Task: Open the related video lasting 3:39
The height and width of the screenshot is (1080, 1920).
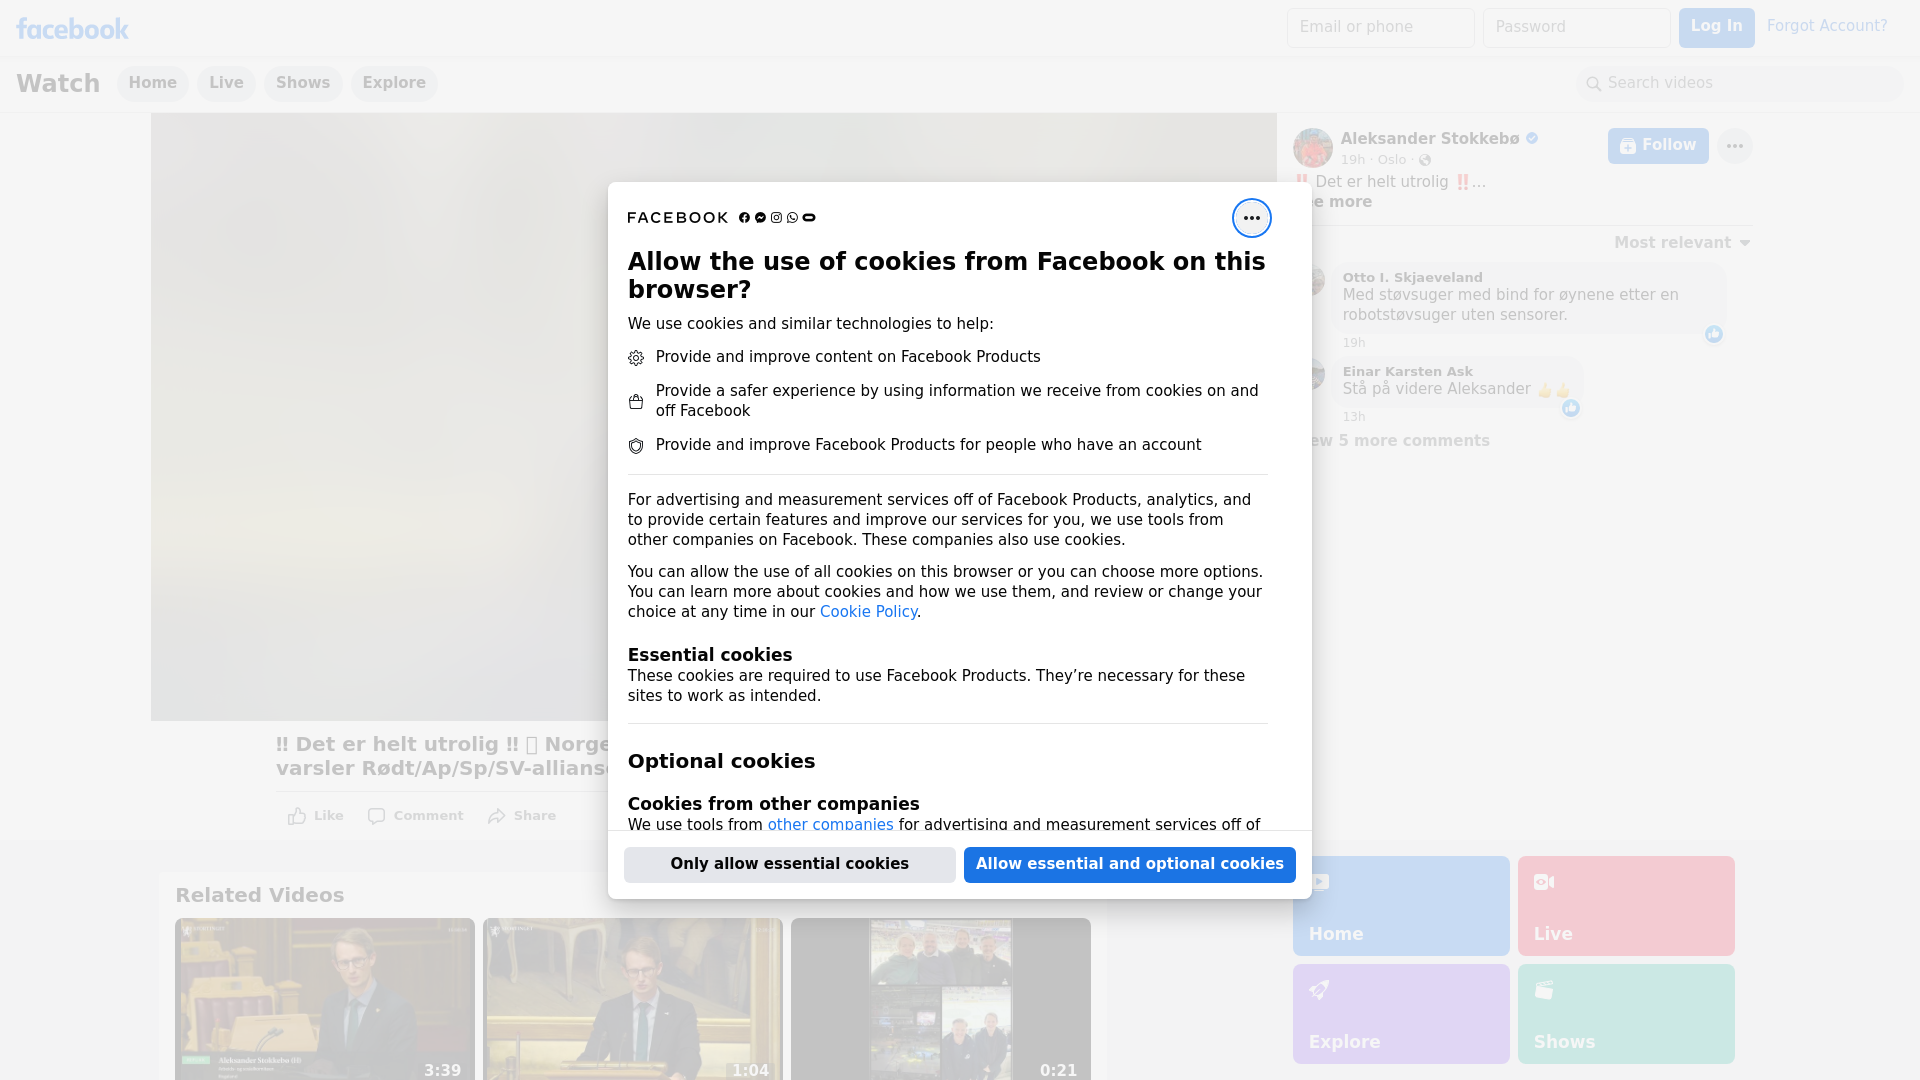Action: click(x=325, y=999)
